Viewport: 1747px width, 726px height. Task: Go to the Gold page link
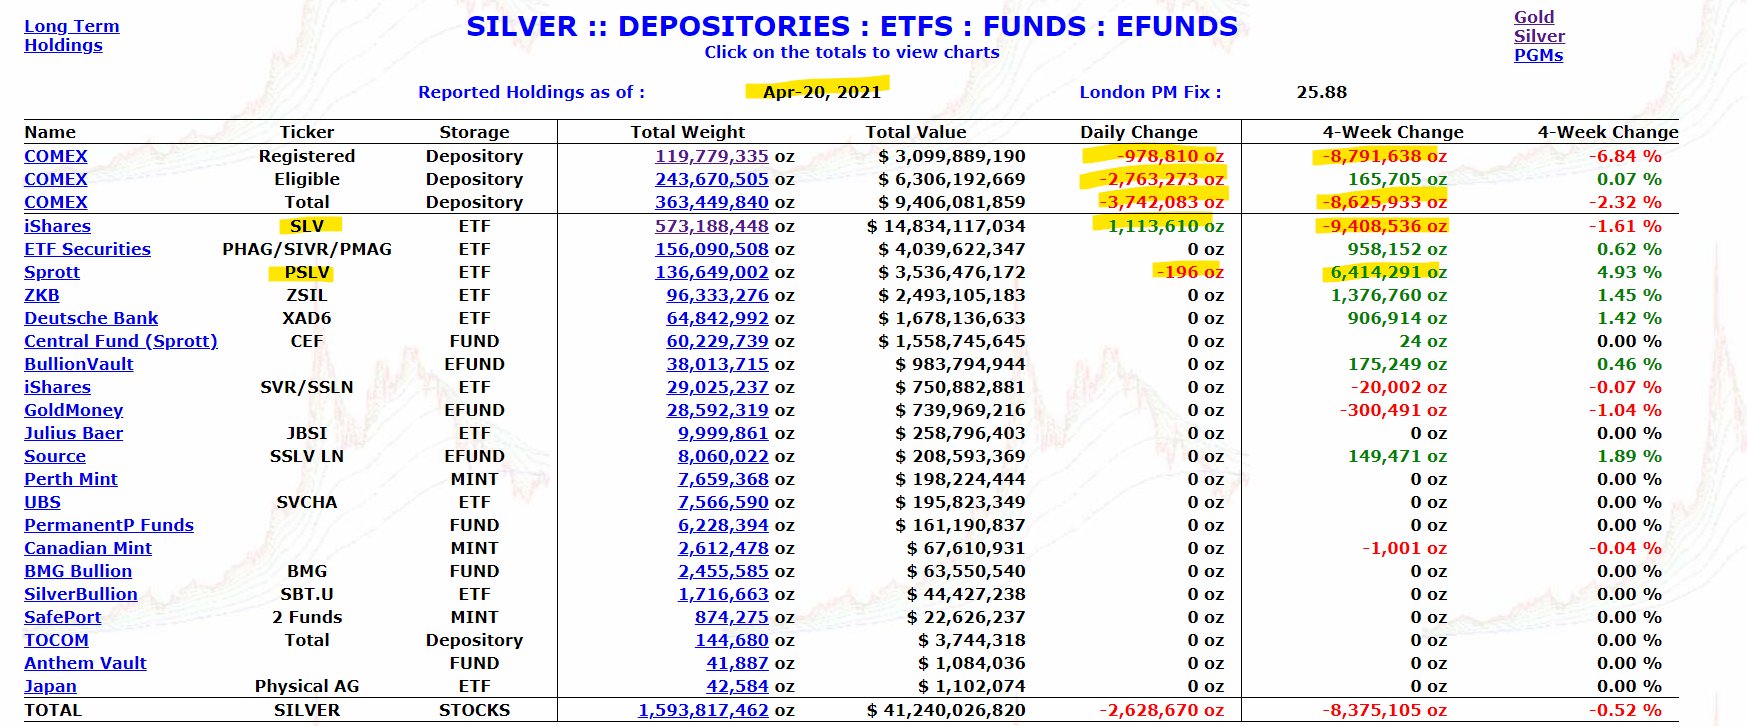coord(1533,17)
